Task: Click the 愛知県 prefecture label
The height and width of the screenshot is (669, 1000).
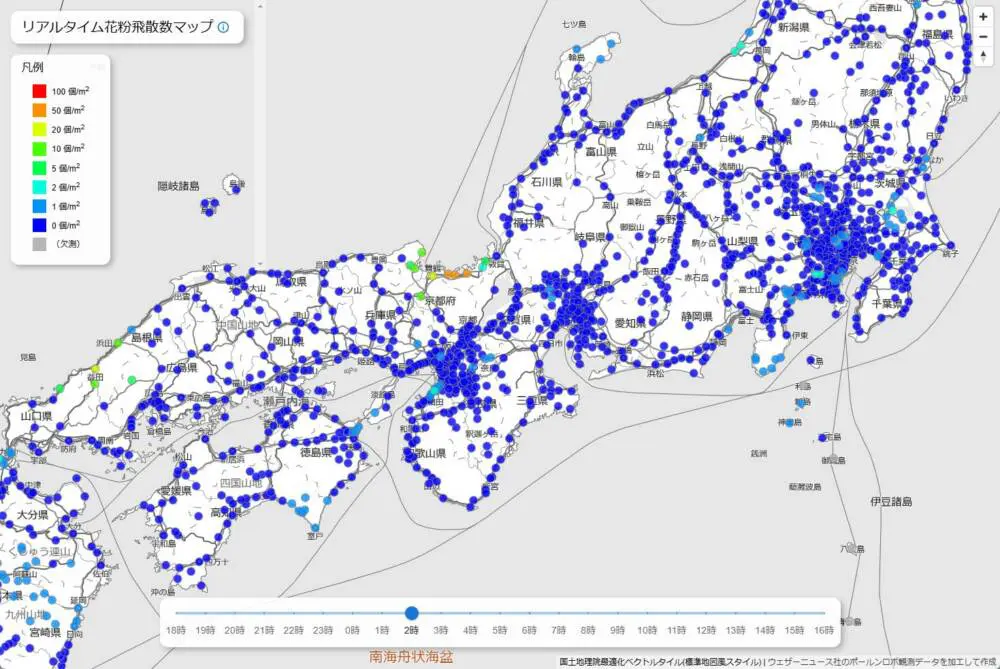Action: coord(630,323)
